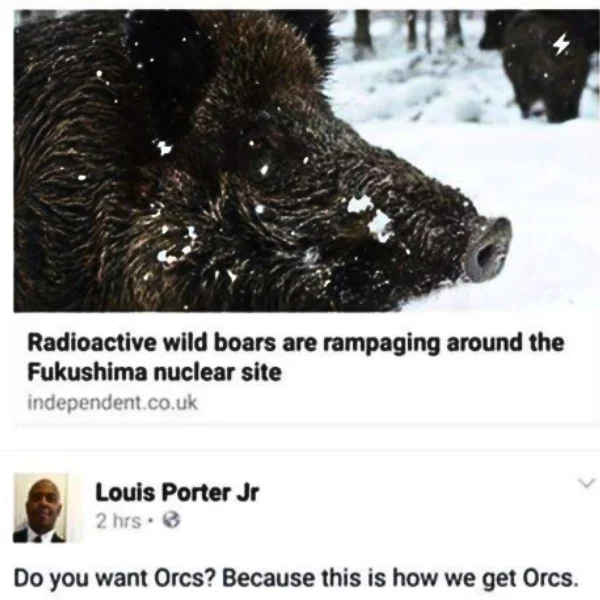600x600 pixels.
Task: Click the word Fukushima in the headline
Action: (87, 371)
